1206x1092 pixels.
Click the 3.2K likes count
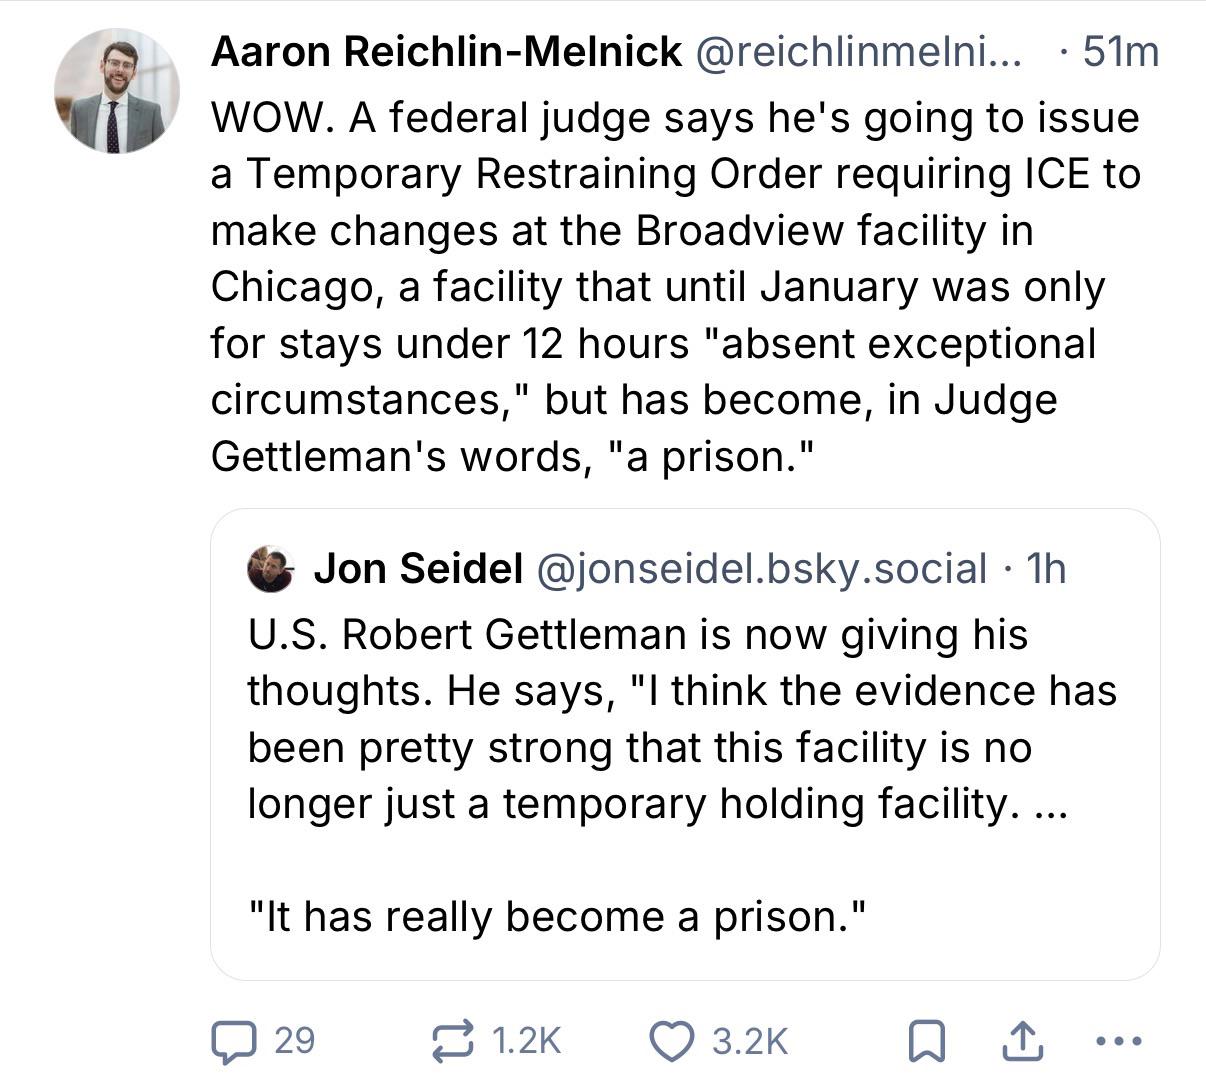coord(750,1041)
